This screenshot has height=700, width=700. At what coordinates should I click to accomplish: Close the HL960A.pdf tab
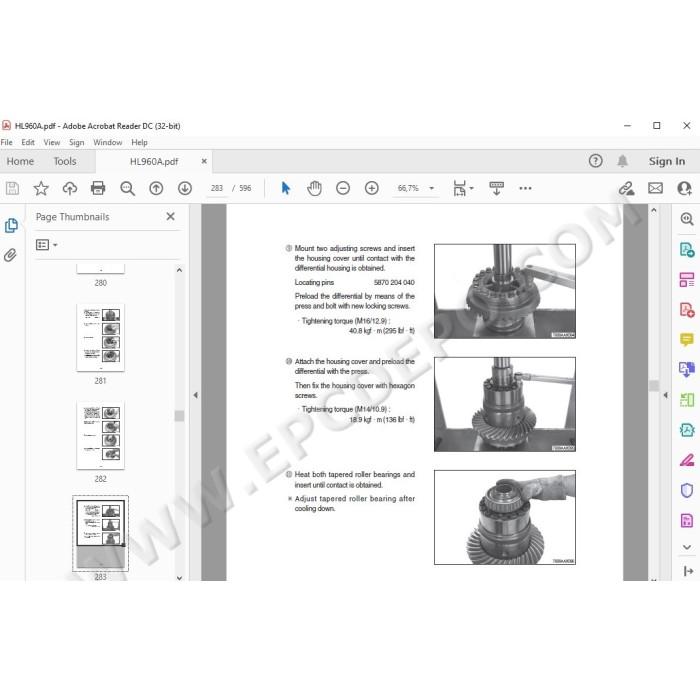204,161
